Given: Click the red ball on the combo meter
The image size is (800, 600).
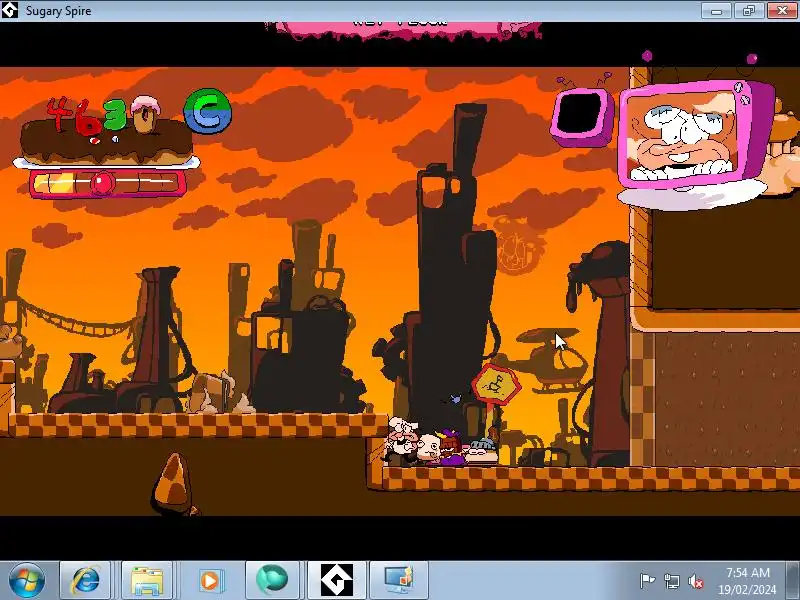Looking at the screenshot, I should click(102, 183).
